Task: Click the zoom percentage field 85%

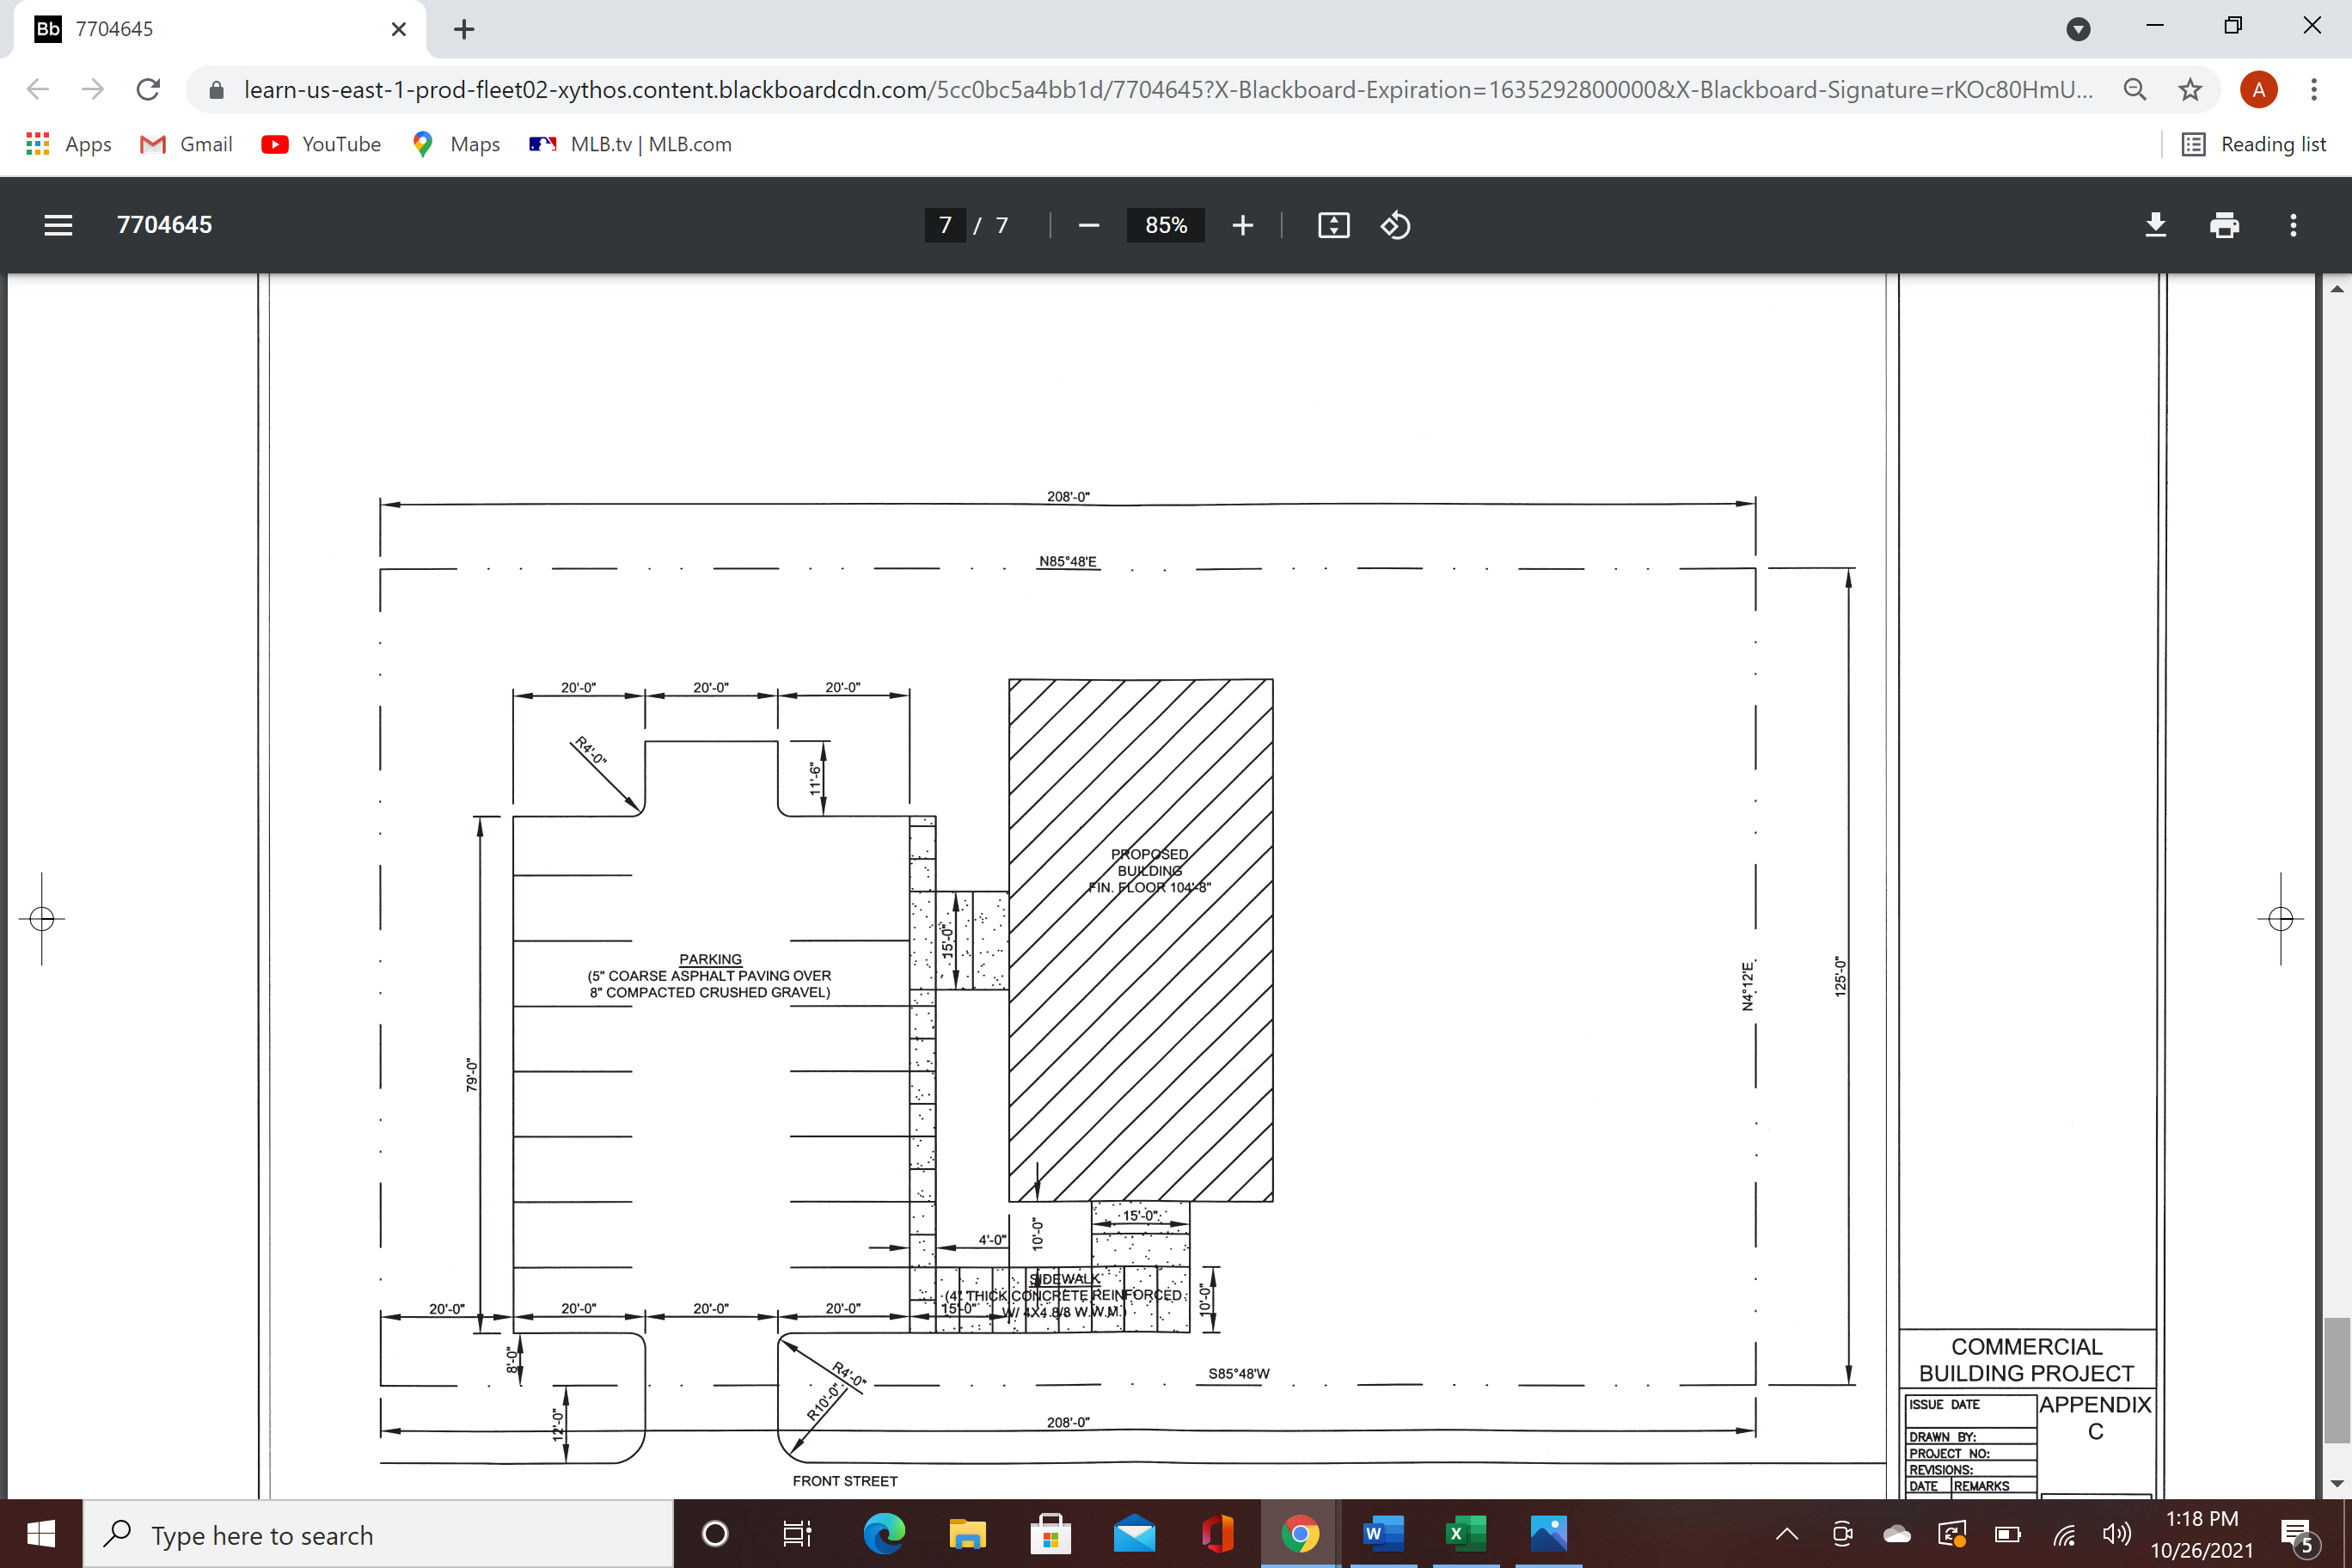Action: (1166, 225)
